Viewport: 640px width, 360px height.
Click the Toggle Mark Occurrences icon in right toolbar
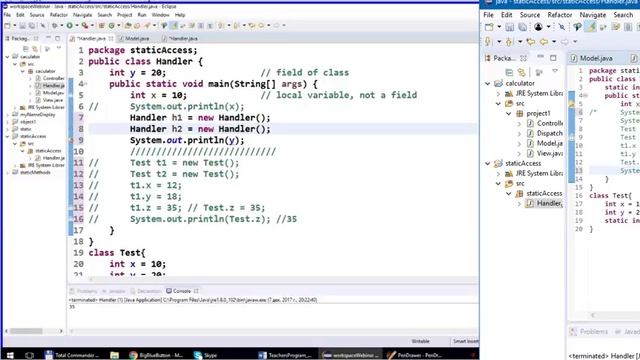coord(591,27)
